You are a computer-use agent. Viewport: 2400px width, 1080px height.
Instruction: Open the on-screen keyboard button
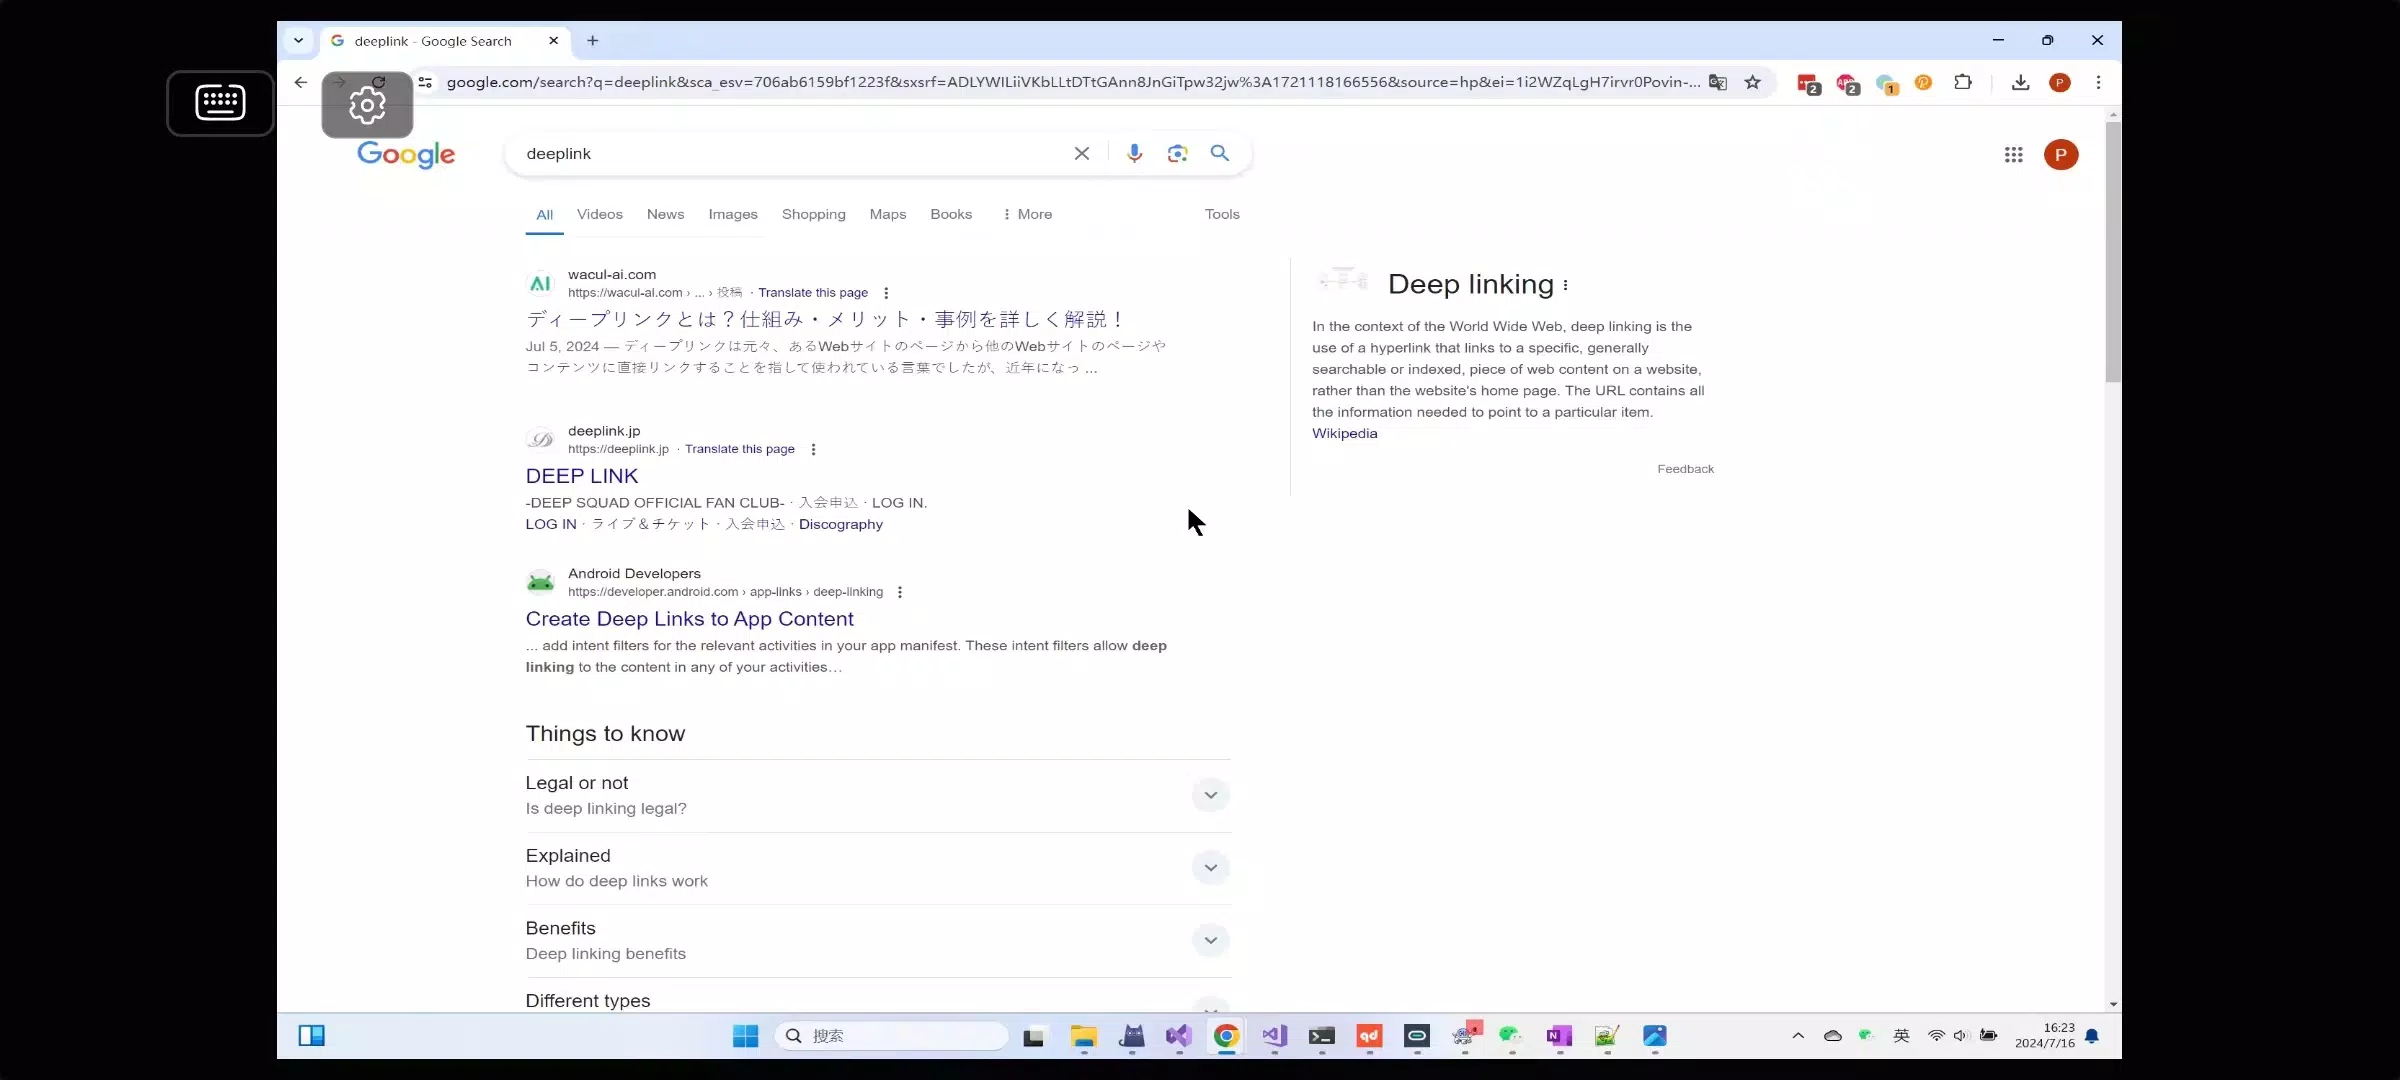tap(220, 103)
